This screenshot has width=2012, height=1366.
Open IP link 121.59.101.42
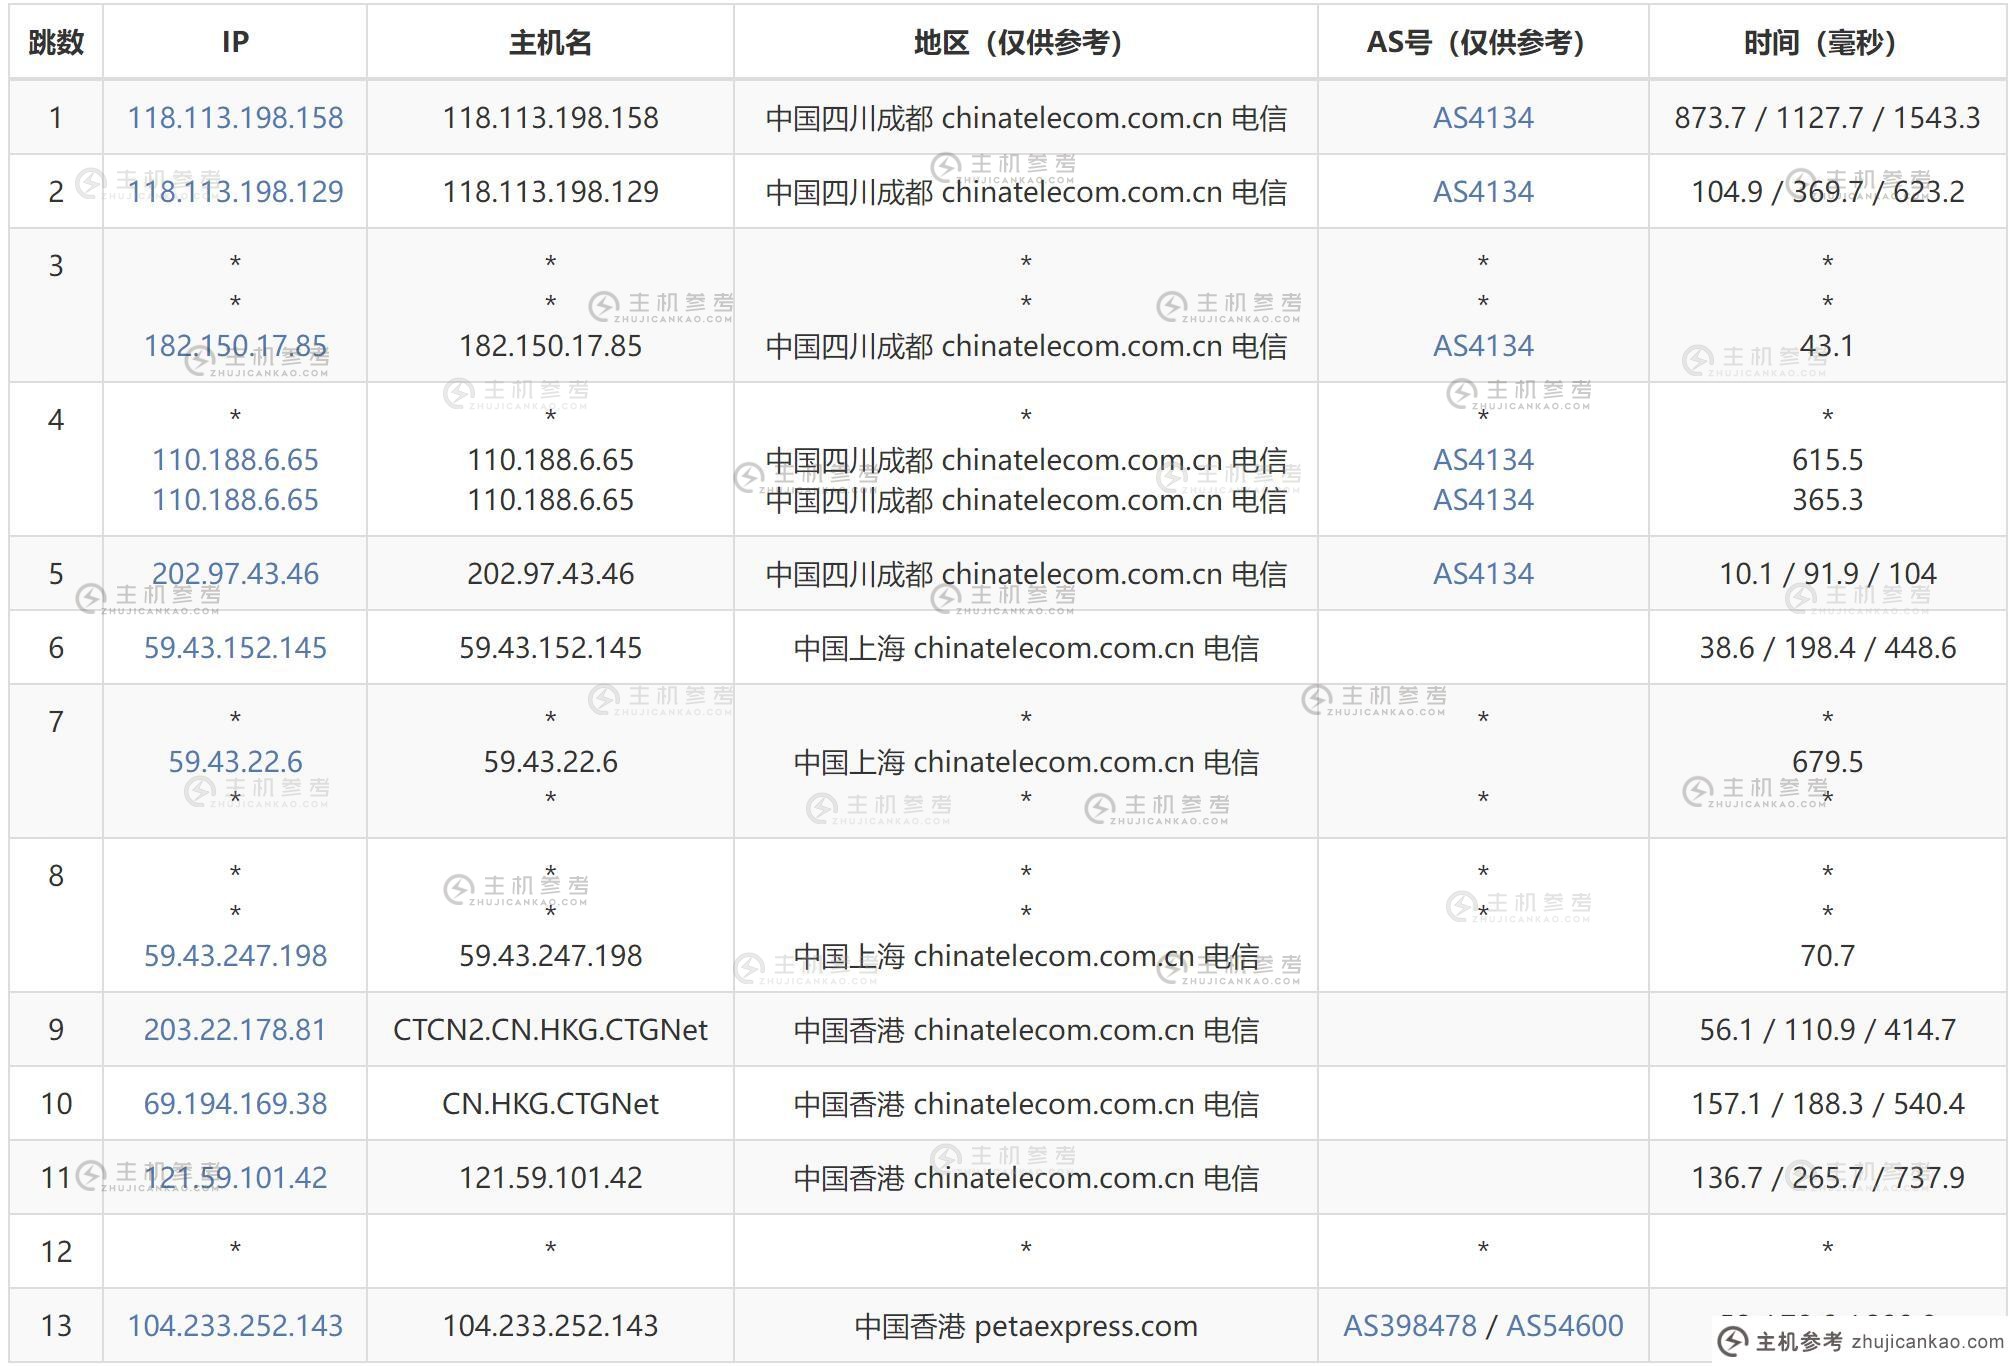(235, 1178)
